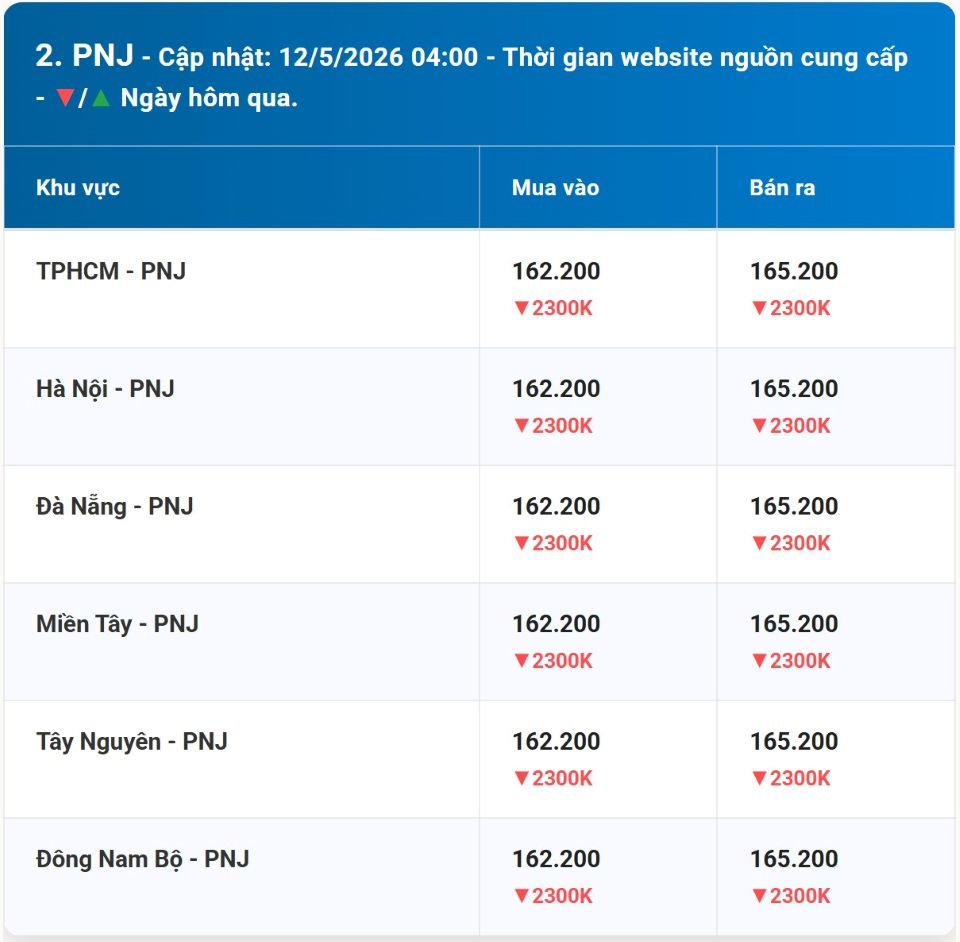This screenshot has width=960, height=942.
Task: Click Đông Nam Bộ sell change ▼2300K
Action: (x=791, y=895)
